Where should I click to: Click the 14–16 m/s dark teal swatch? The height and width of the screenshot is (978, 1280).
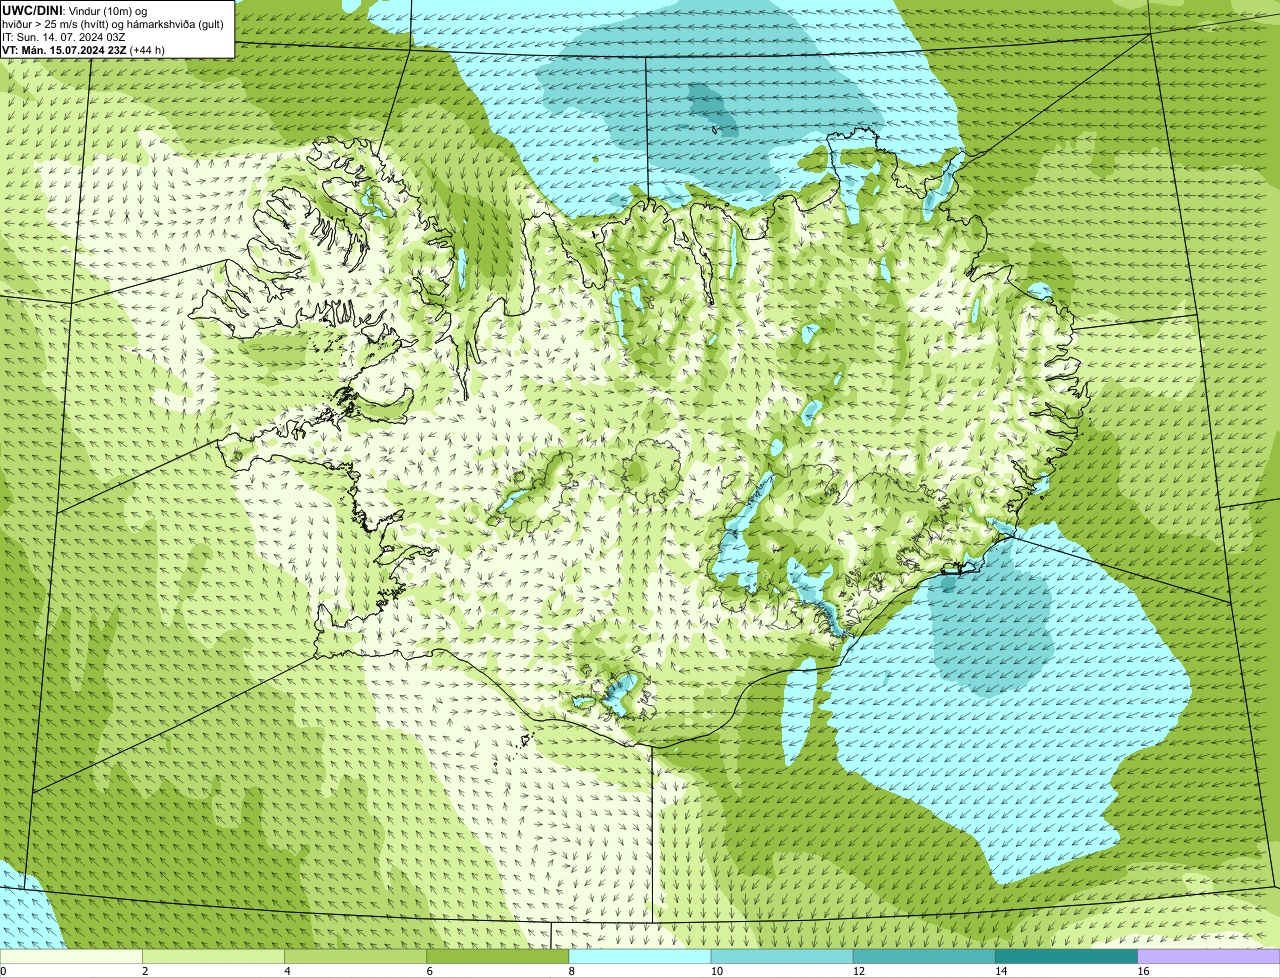click(1066, 956)
